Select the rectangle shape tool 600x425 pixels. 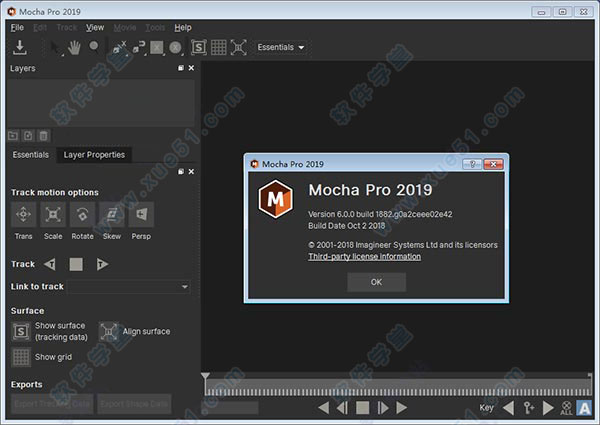pos(157,48)
